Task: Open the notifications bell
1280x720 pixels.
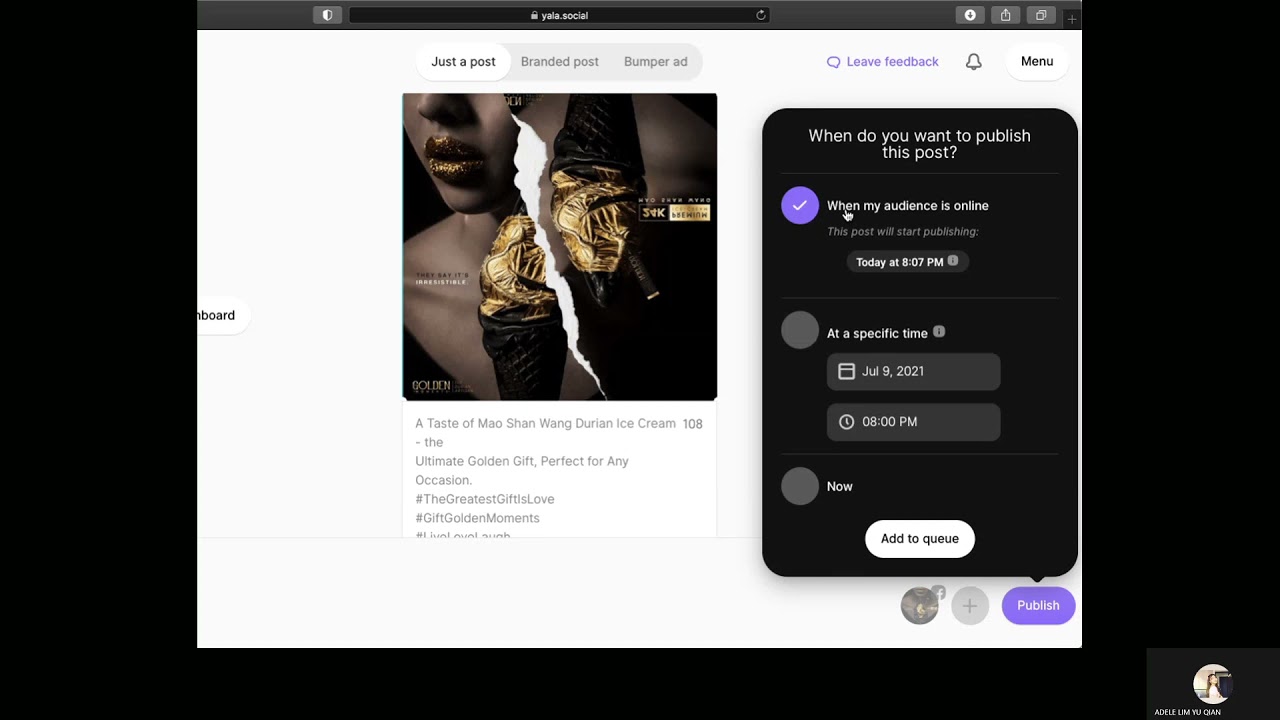Action: 973,62
